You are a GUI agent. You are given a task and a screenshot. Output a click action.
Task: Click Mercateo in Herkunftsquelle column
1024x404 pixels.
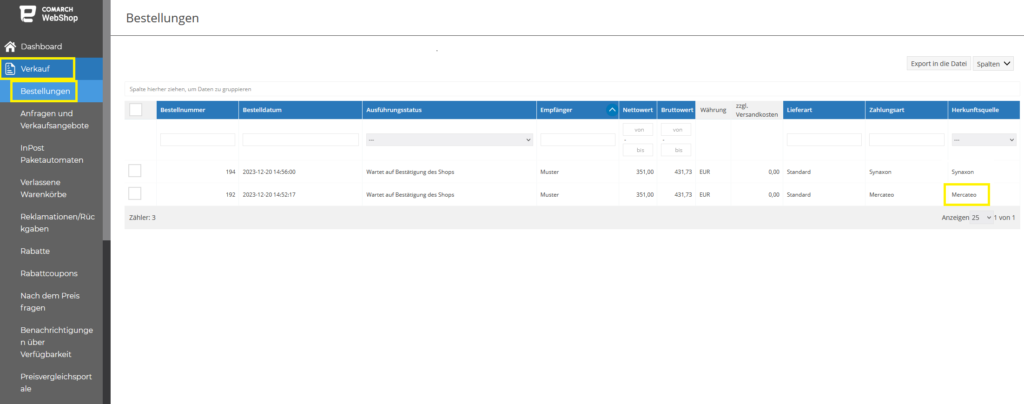point(965,194)
